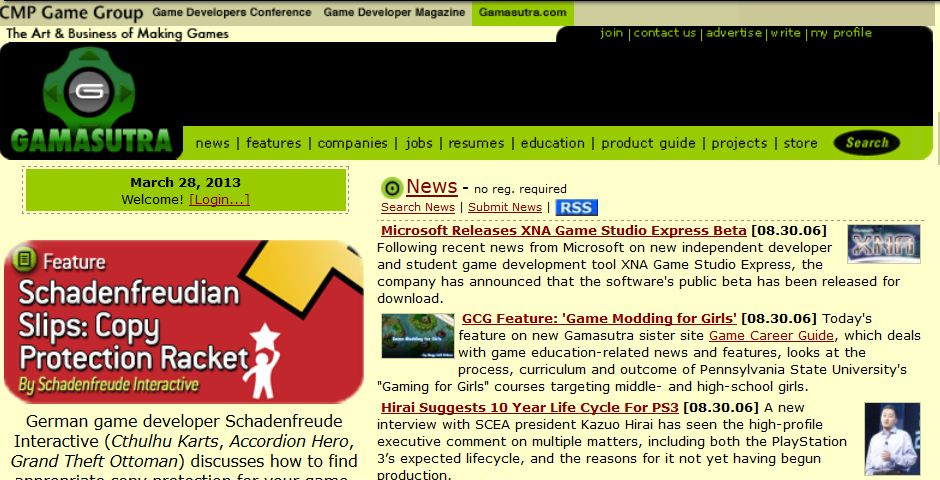
Task: Open the Schadenfreudian Slips feature banner
Action: 183,321
